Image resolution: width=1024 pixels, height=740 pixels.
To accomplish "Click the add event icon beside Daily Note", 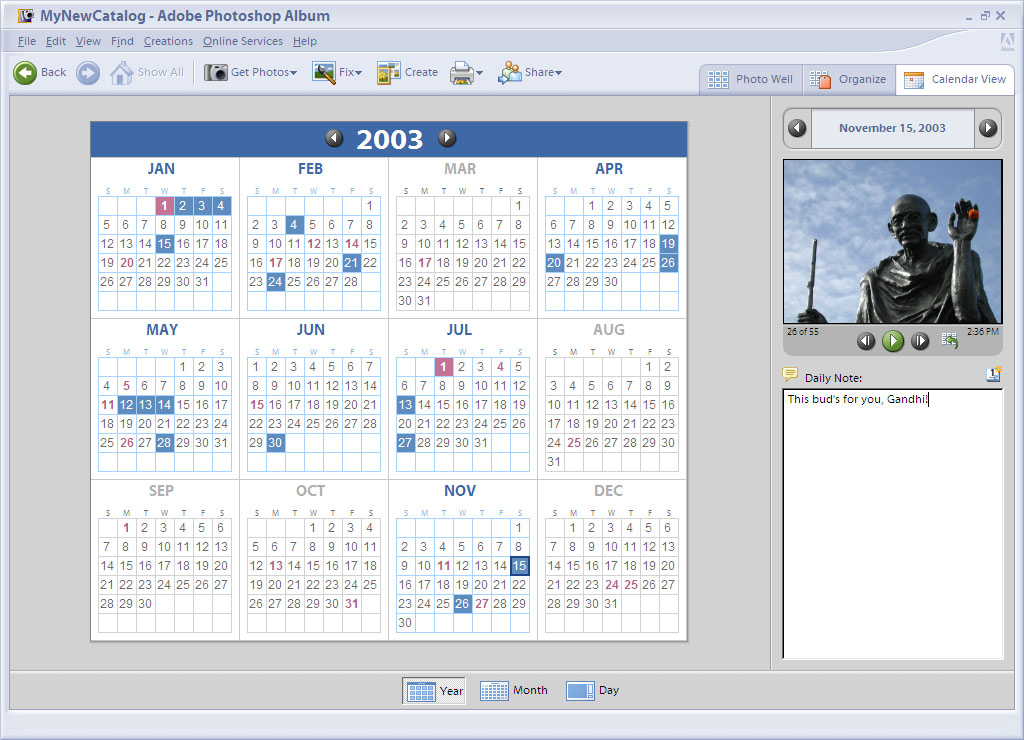I will tap(993, 375).
